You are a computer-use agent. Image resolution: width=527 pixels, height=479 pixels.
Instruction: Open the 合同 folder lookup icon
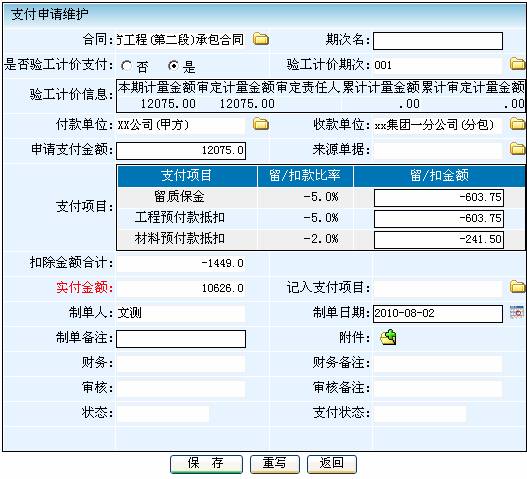pyautogui.click(x=261, y=39)
